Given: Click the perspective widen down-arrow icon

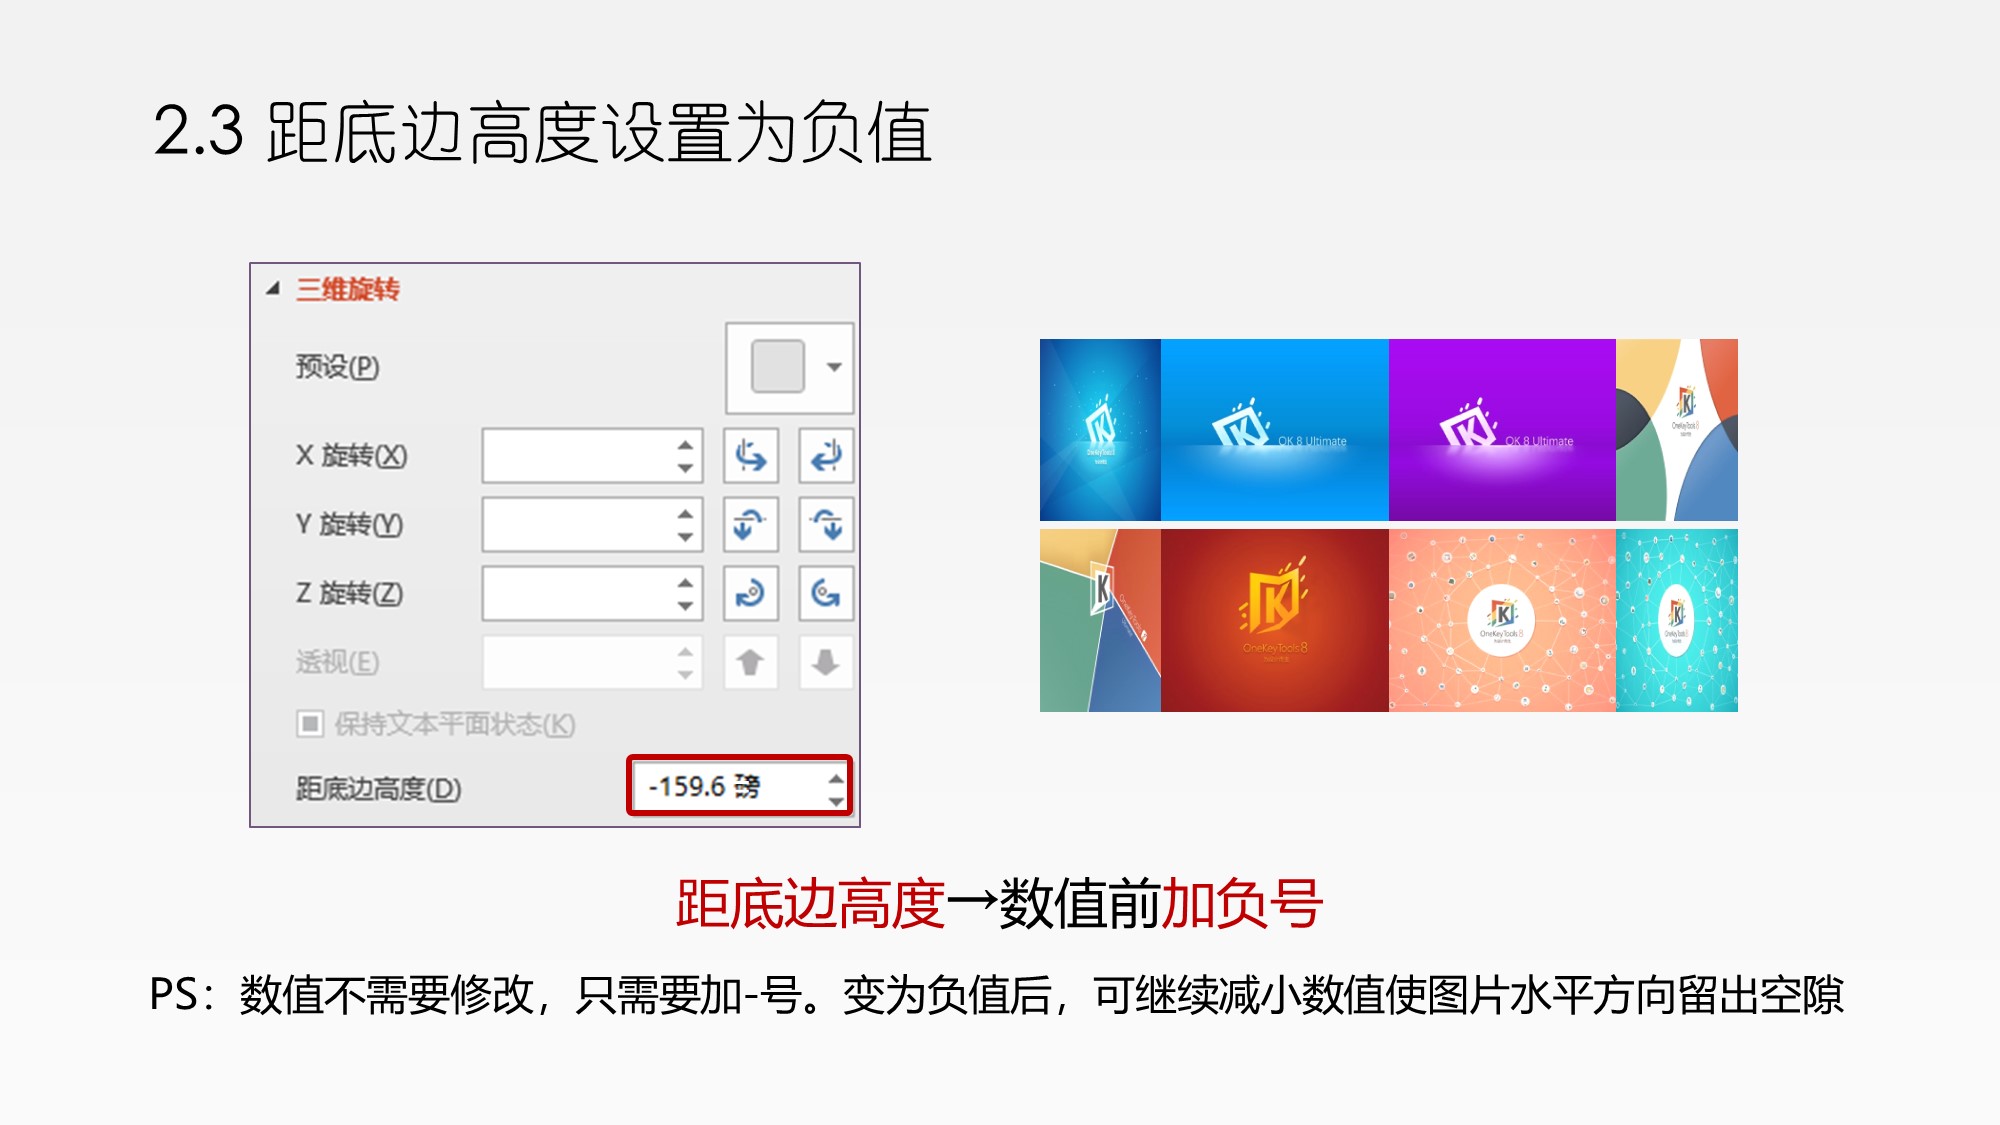Looking at the screenshot, I should click(826, 662).
